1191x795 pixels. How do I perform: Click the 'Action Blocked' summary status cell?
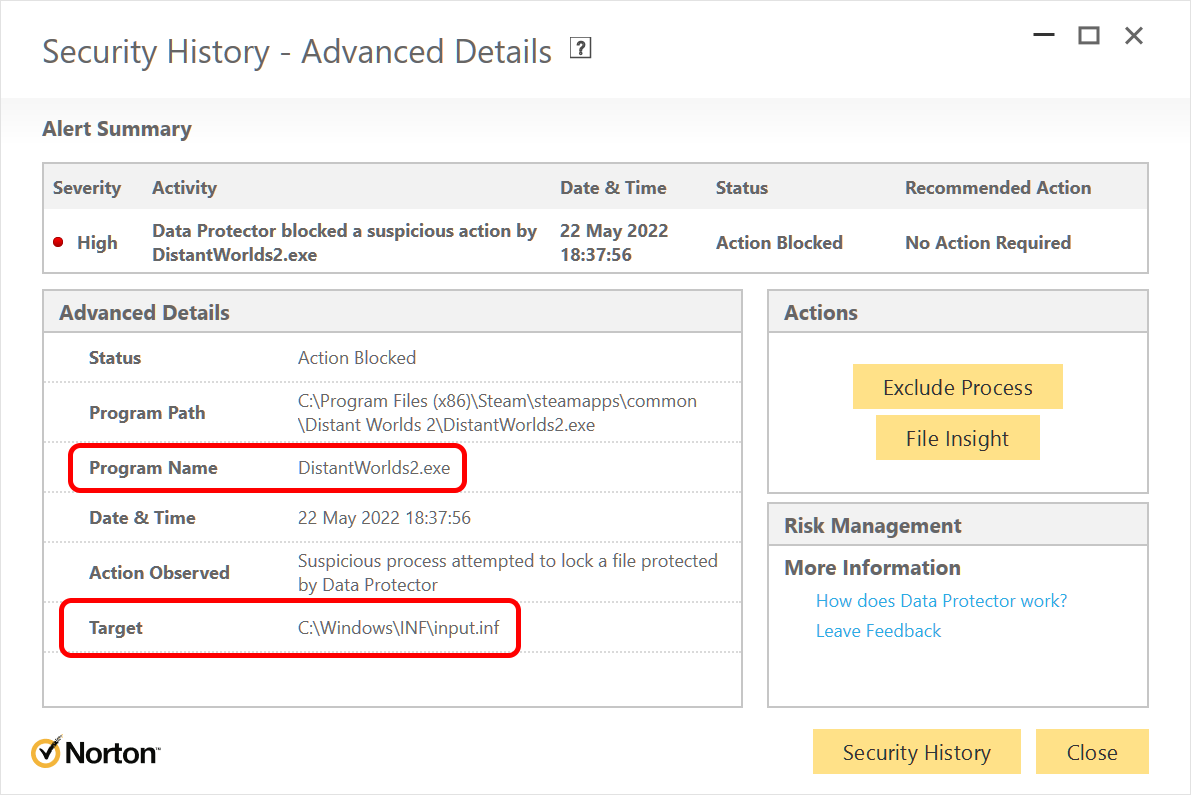(779, 242)
